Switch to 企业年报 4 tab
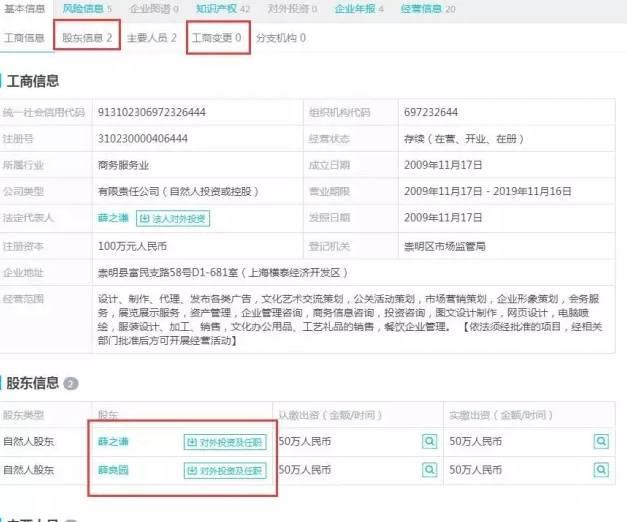627x522 pixels. pos(359,8)
